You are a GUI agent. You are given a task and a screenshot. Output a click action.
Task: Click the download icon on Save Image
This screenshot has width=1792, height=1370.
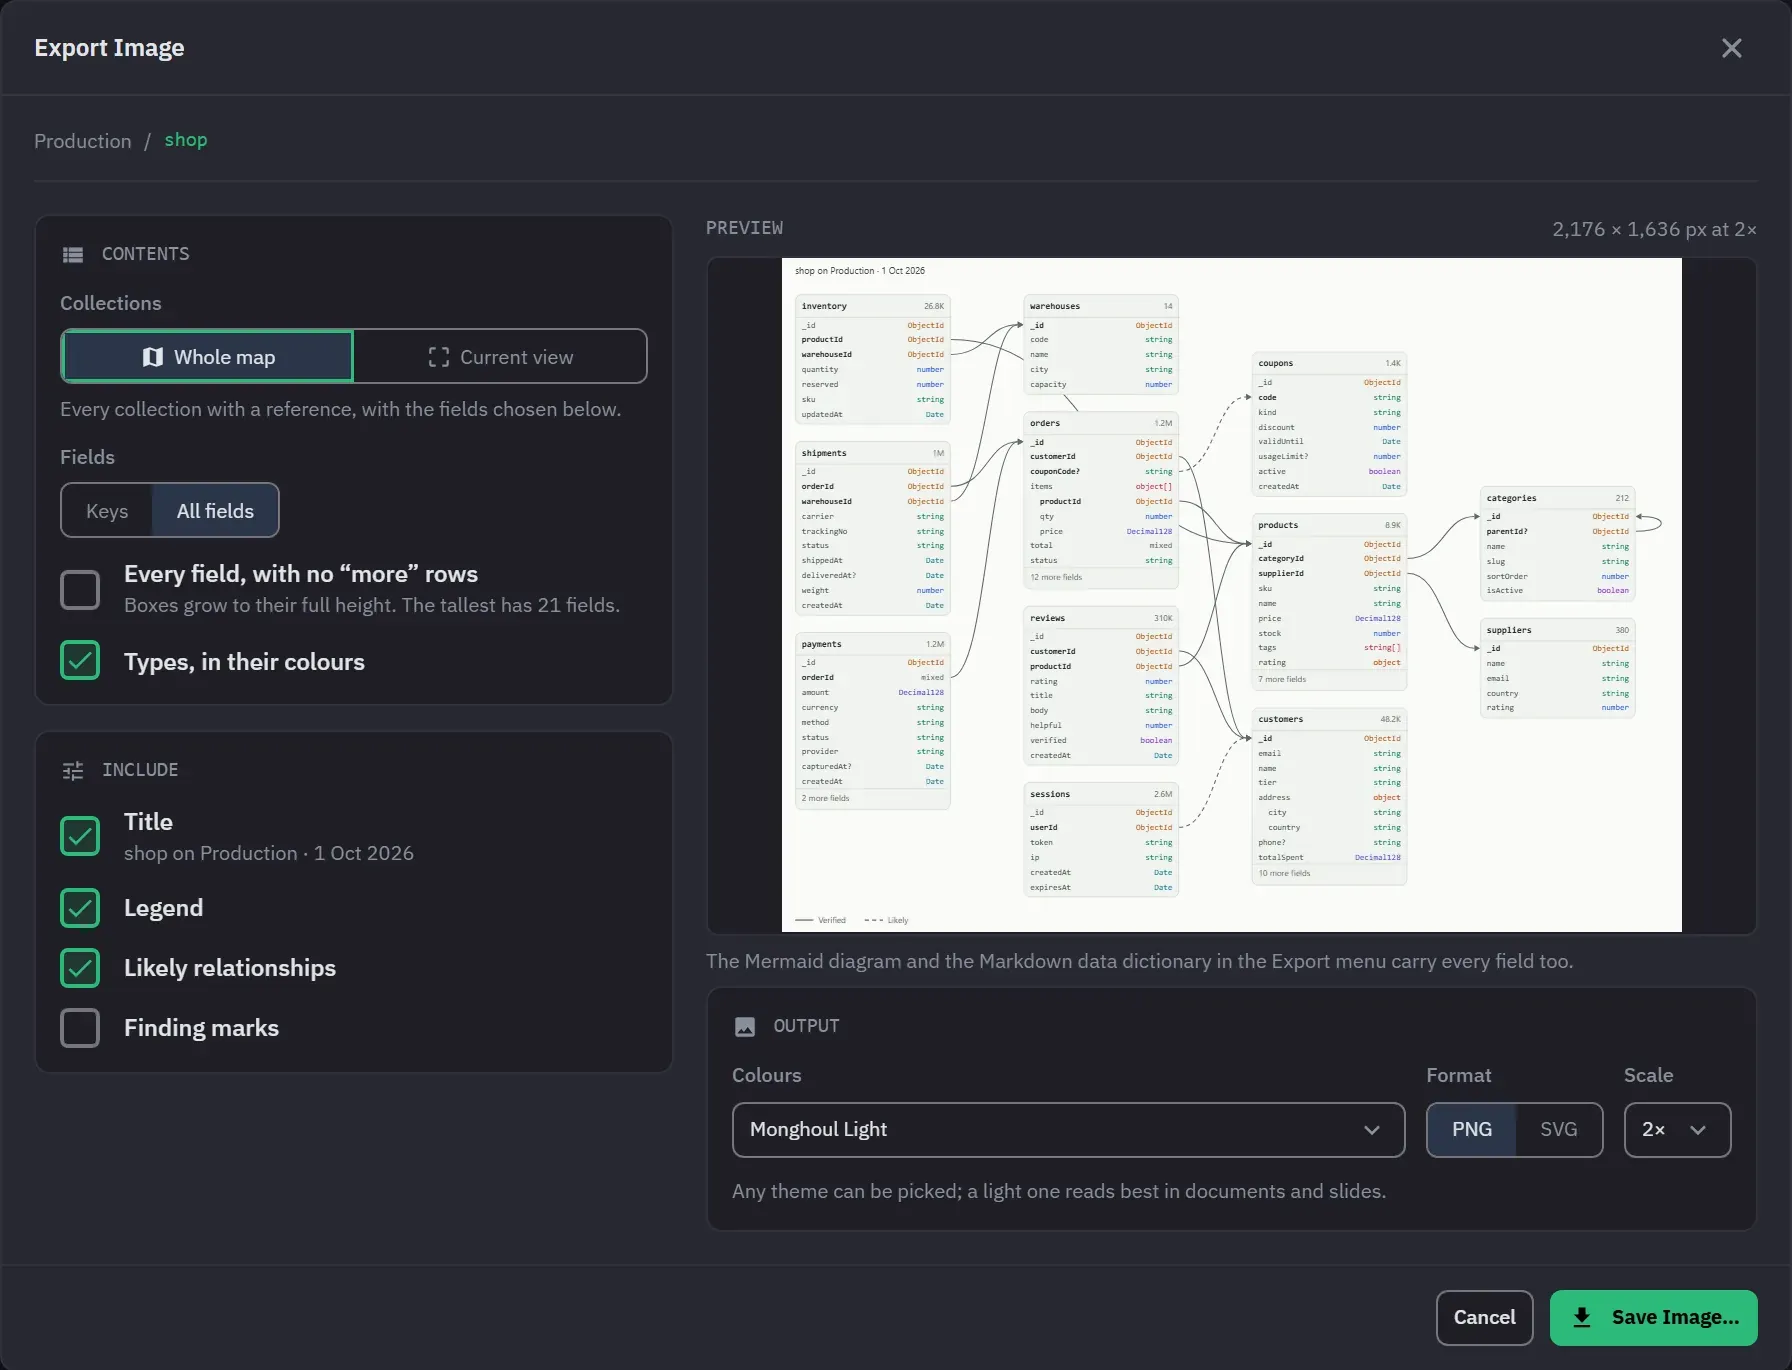click(1582, 1317)
